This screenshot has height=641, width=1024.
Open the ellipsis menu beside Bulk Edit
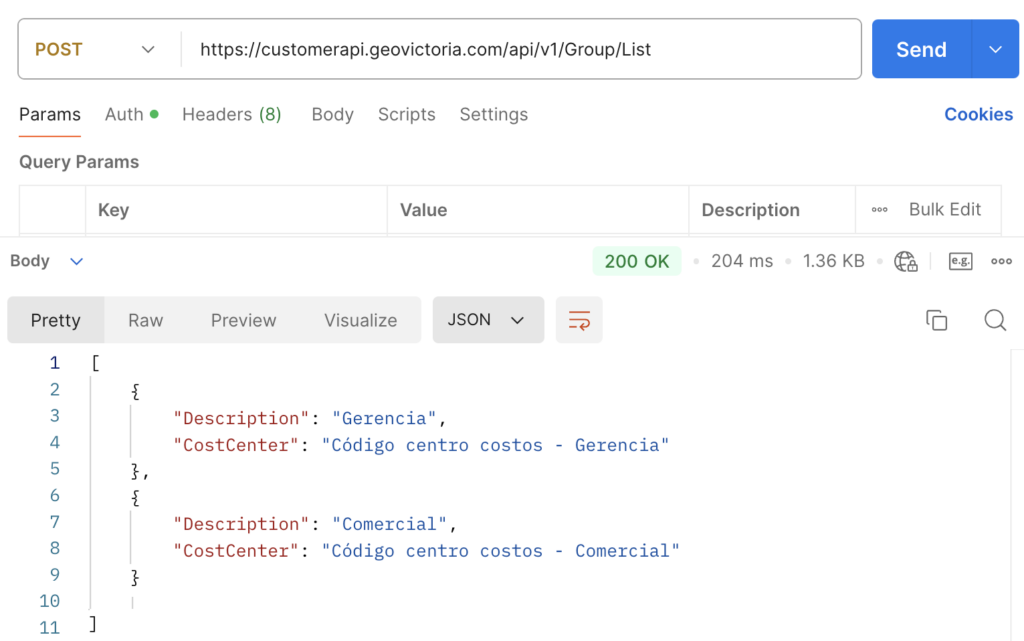[880, 210]
